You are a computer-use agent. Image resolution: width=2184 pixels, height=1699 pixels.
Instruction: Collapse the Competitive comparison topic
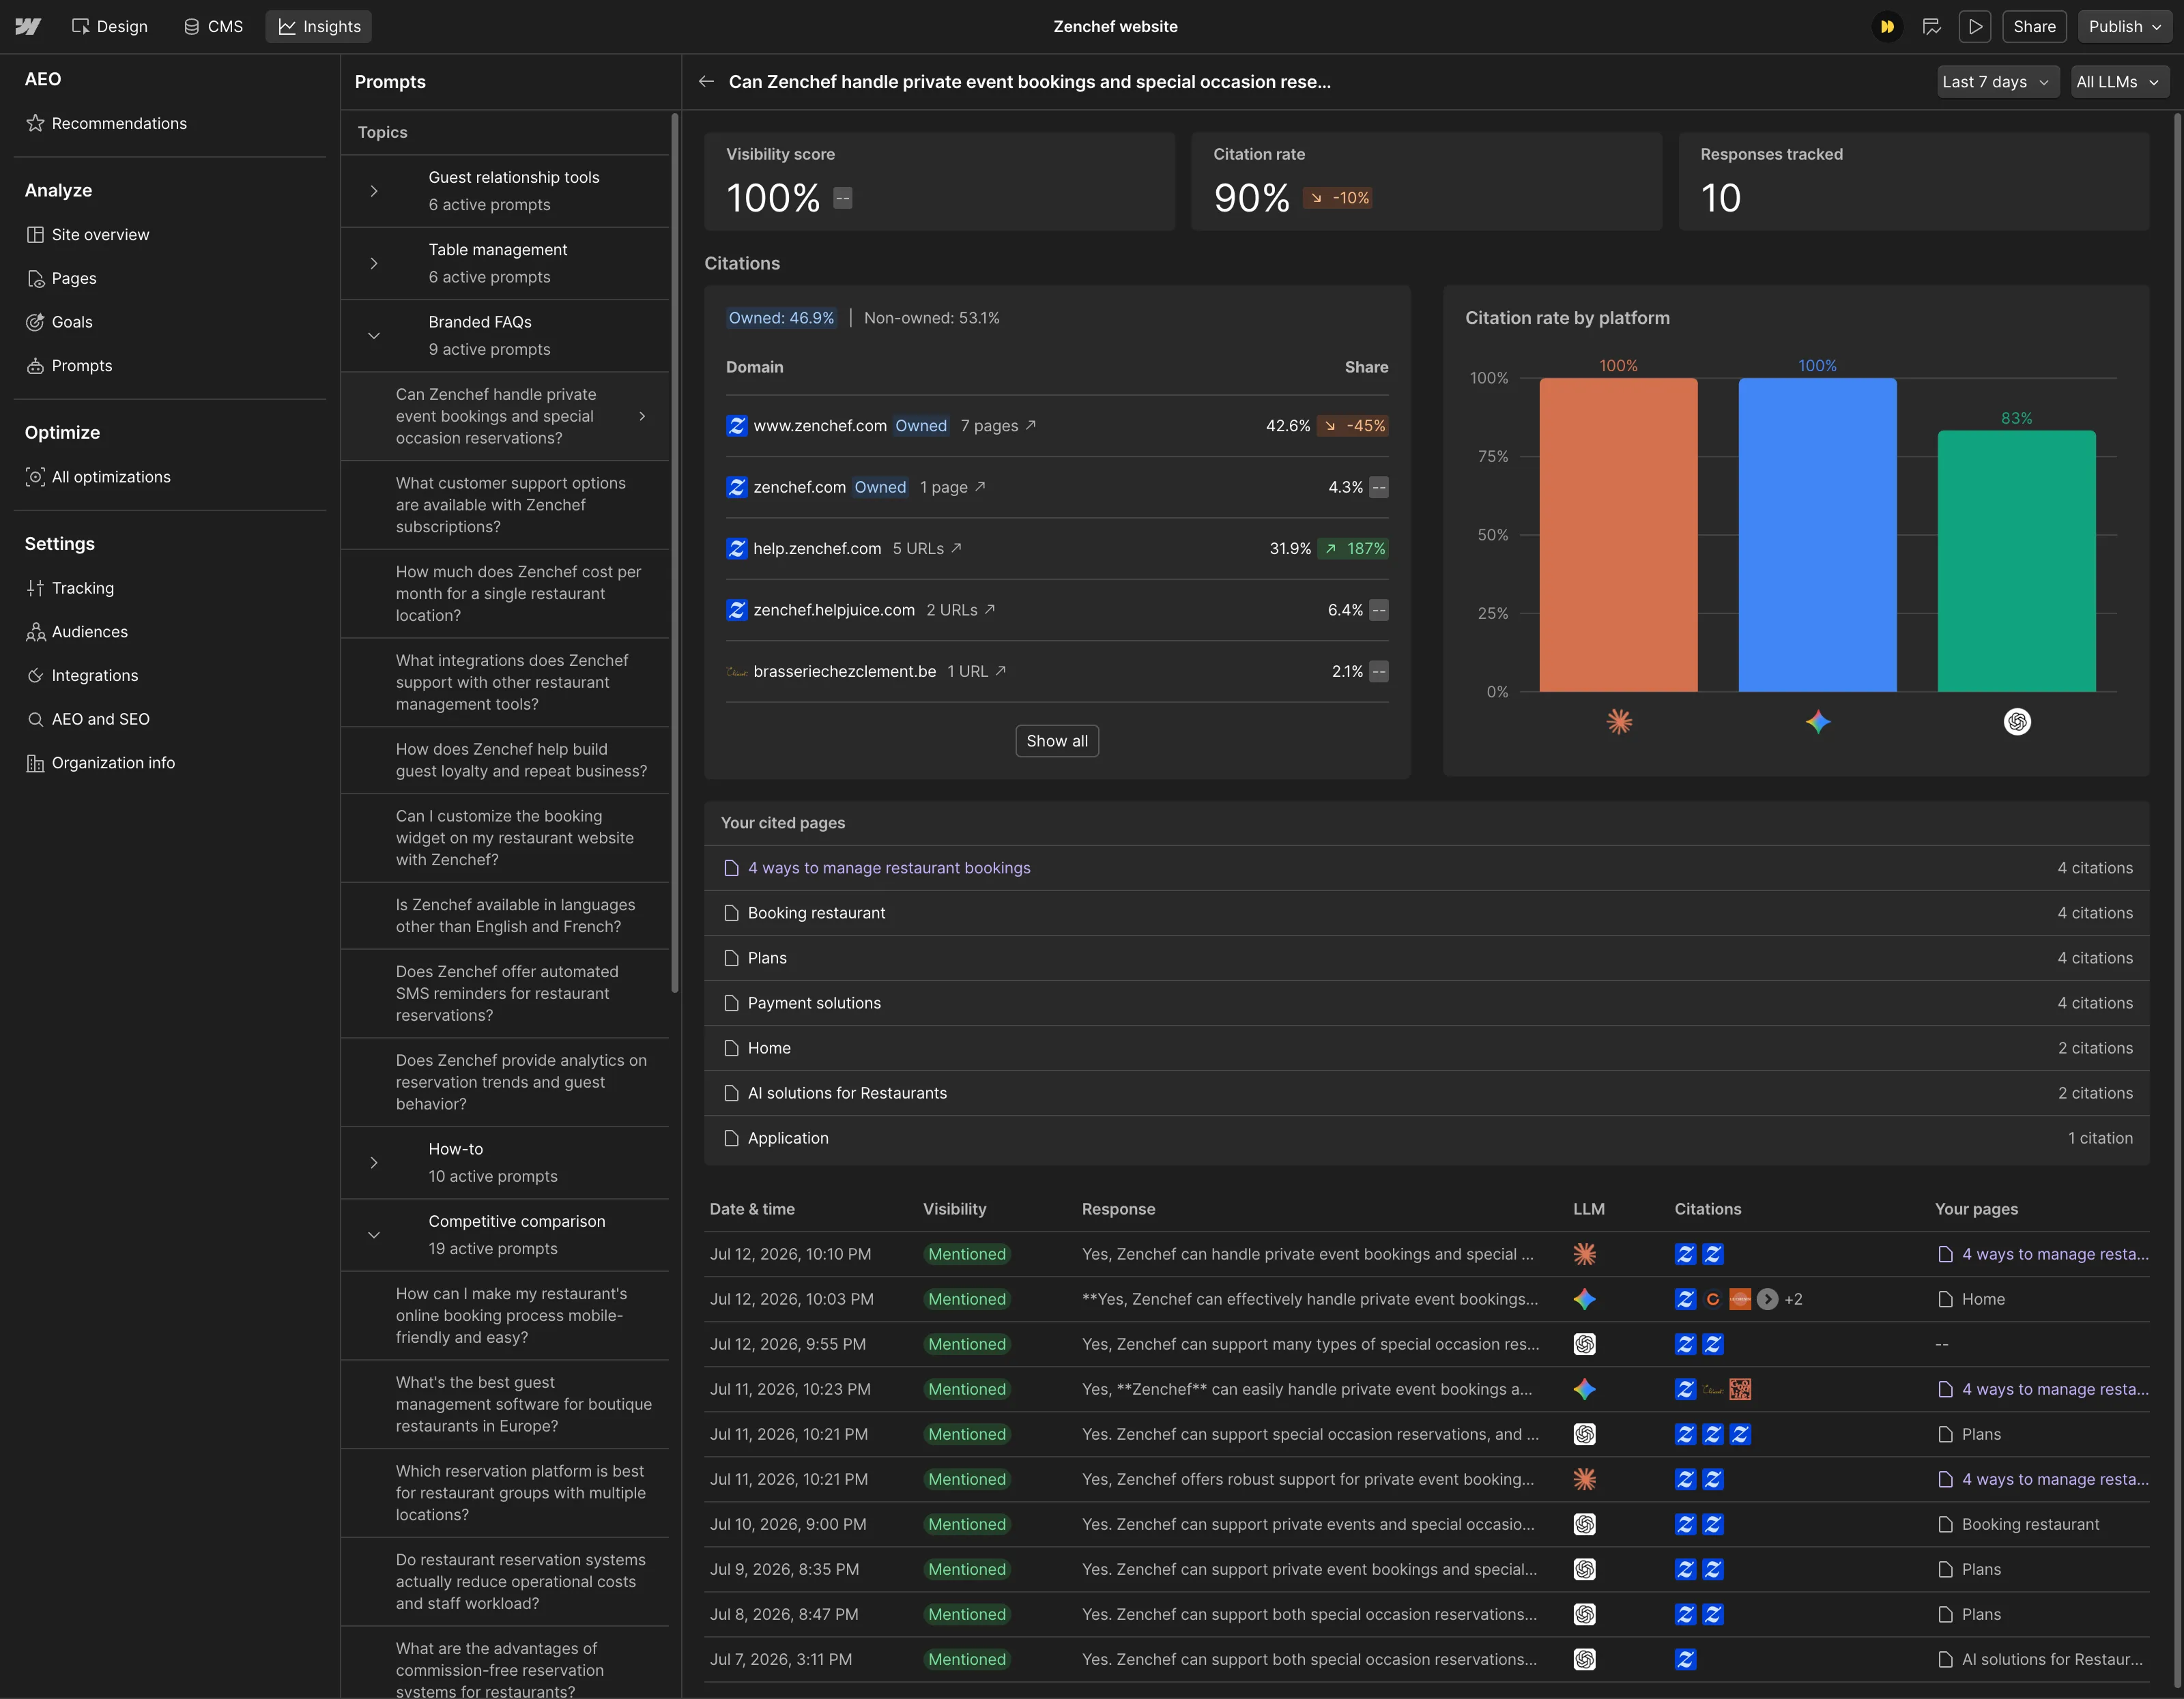pyautogui.click(x=374, y=1235)
